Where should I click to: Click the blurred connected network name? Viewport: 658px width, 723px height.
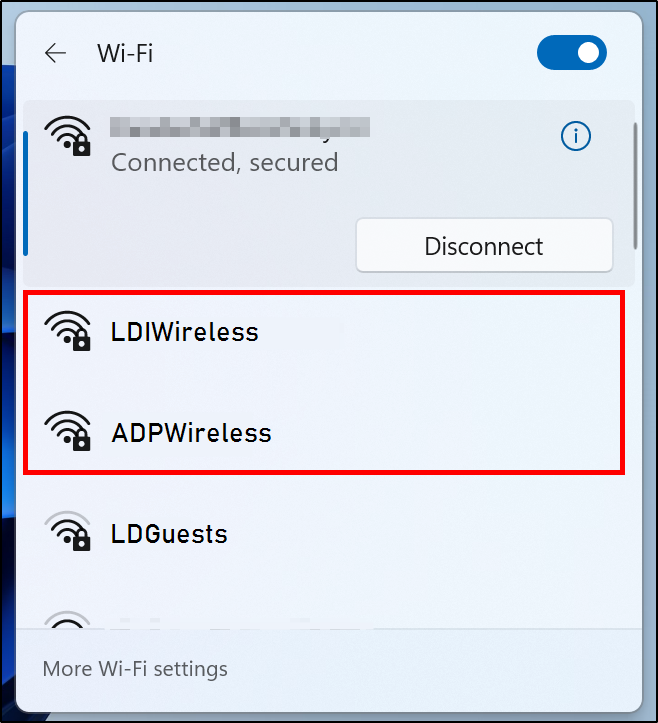[240, 127]
